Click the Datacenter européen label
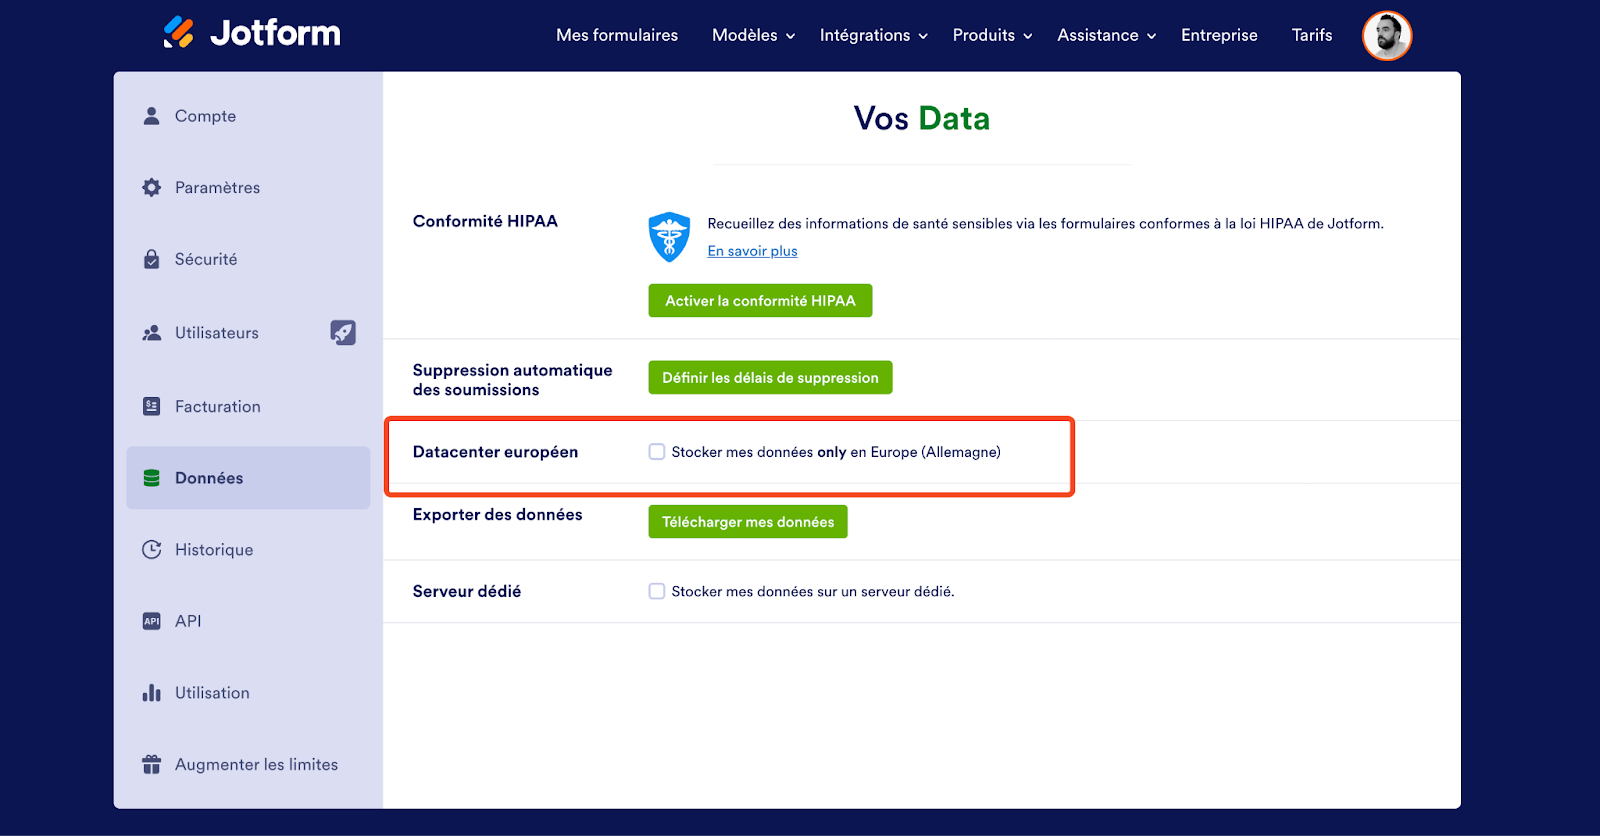This screenshot has height=836, width=1600. coord(495,452)
